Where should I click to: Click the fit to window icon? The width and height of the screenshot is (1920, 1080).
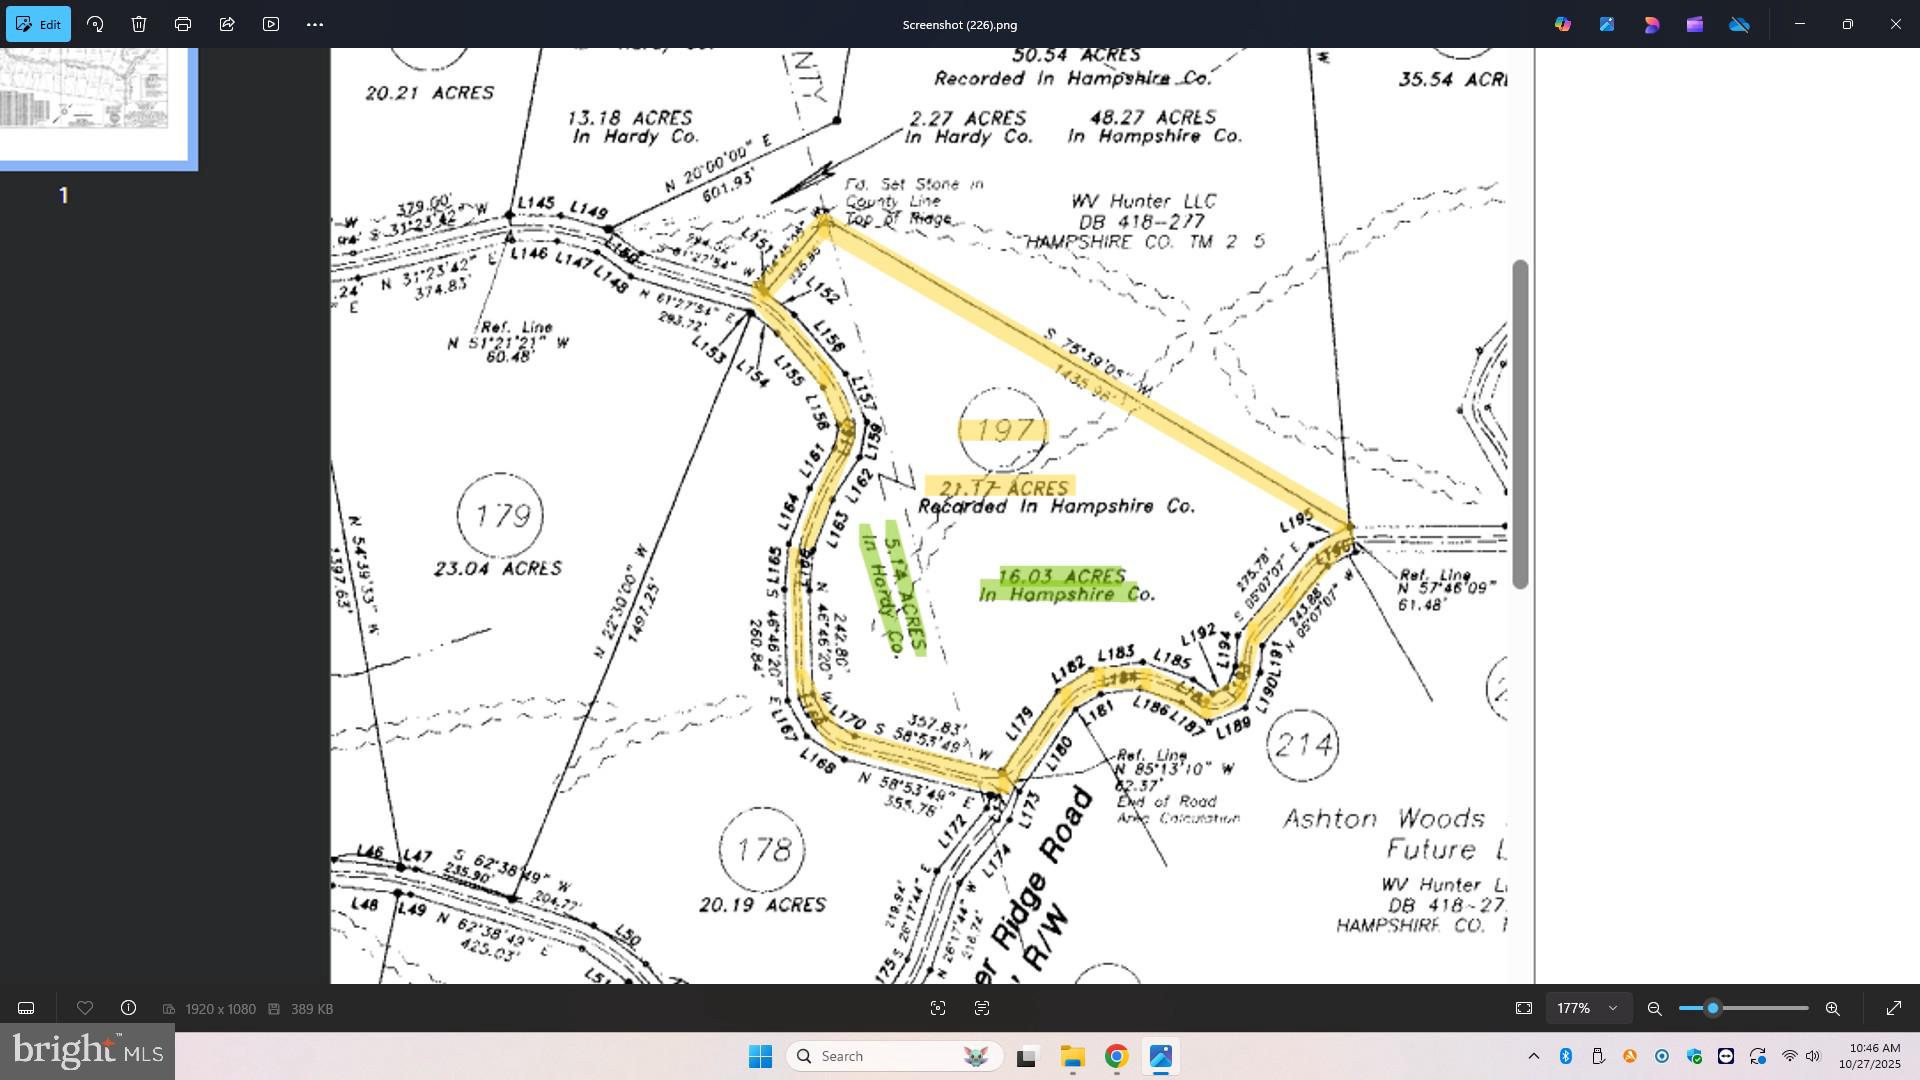[1524, 1009]
